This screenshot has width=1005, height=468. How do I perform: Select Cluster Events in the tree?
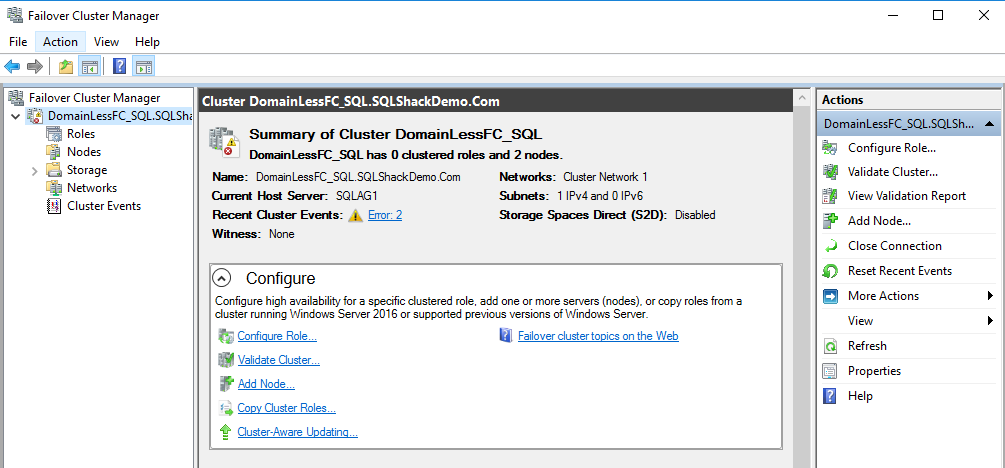tap(104, 206)
